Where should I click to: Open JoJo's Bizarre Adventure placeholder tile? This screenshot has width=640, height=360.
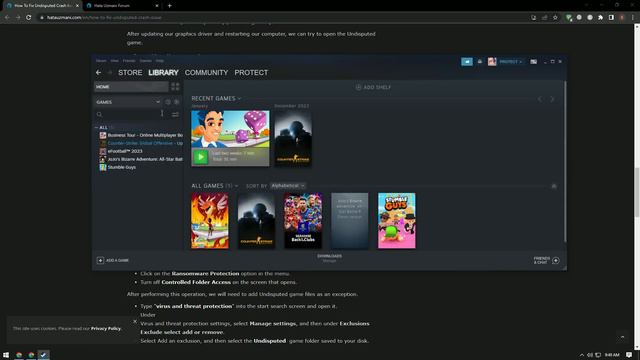coord(349,221)
